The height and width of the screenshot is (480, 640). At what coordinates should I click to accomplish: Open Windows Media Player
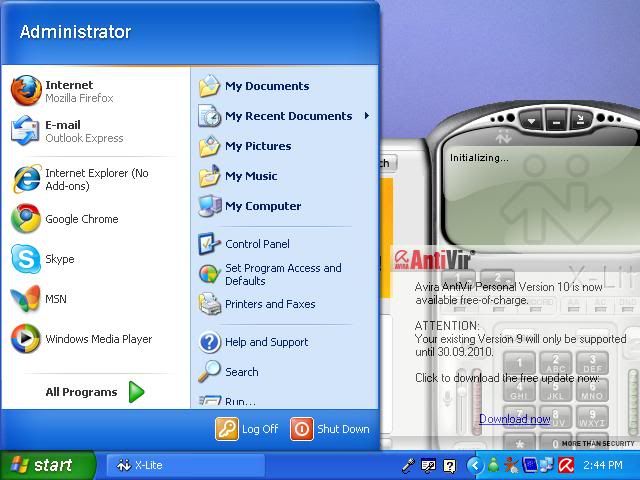(81, 339)
